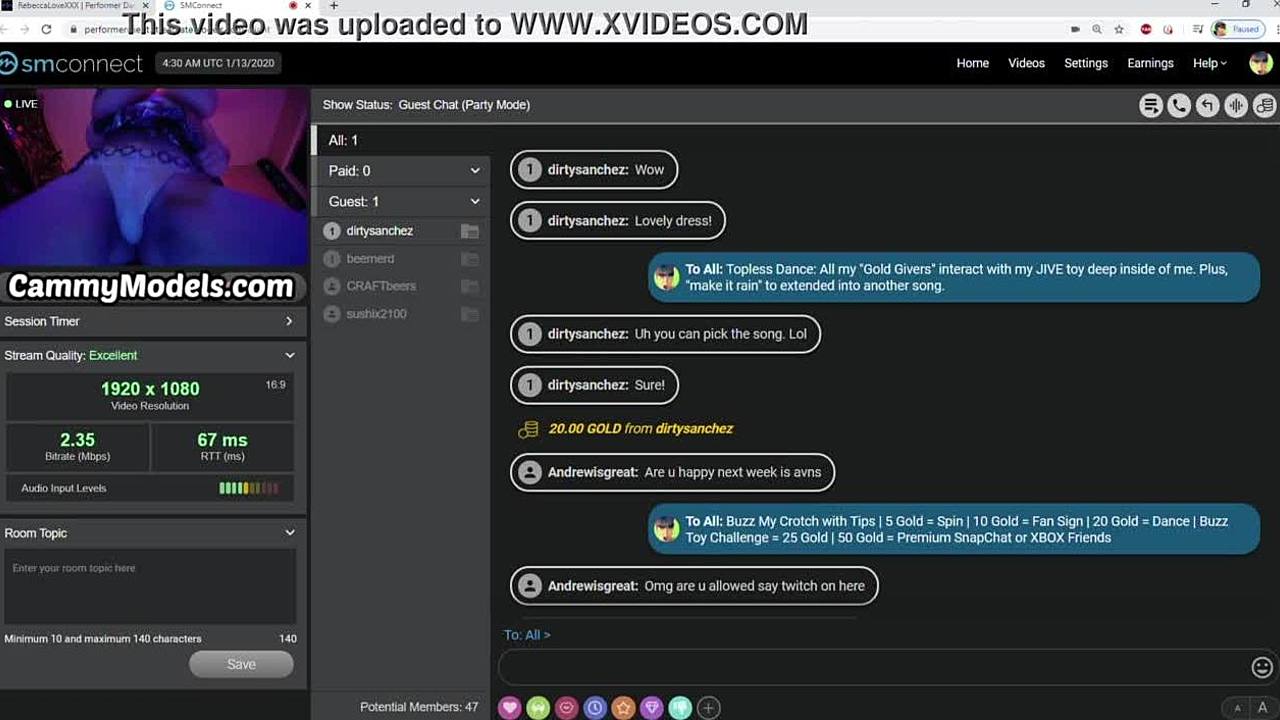Click the audio waveform icon

tap(1236, 106)
